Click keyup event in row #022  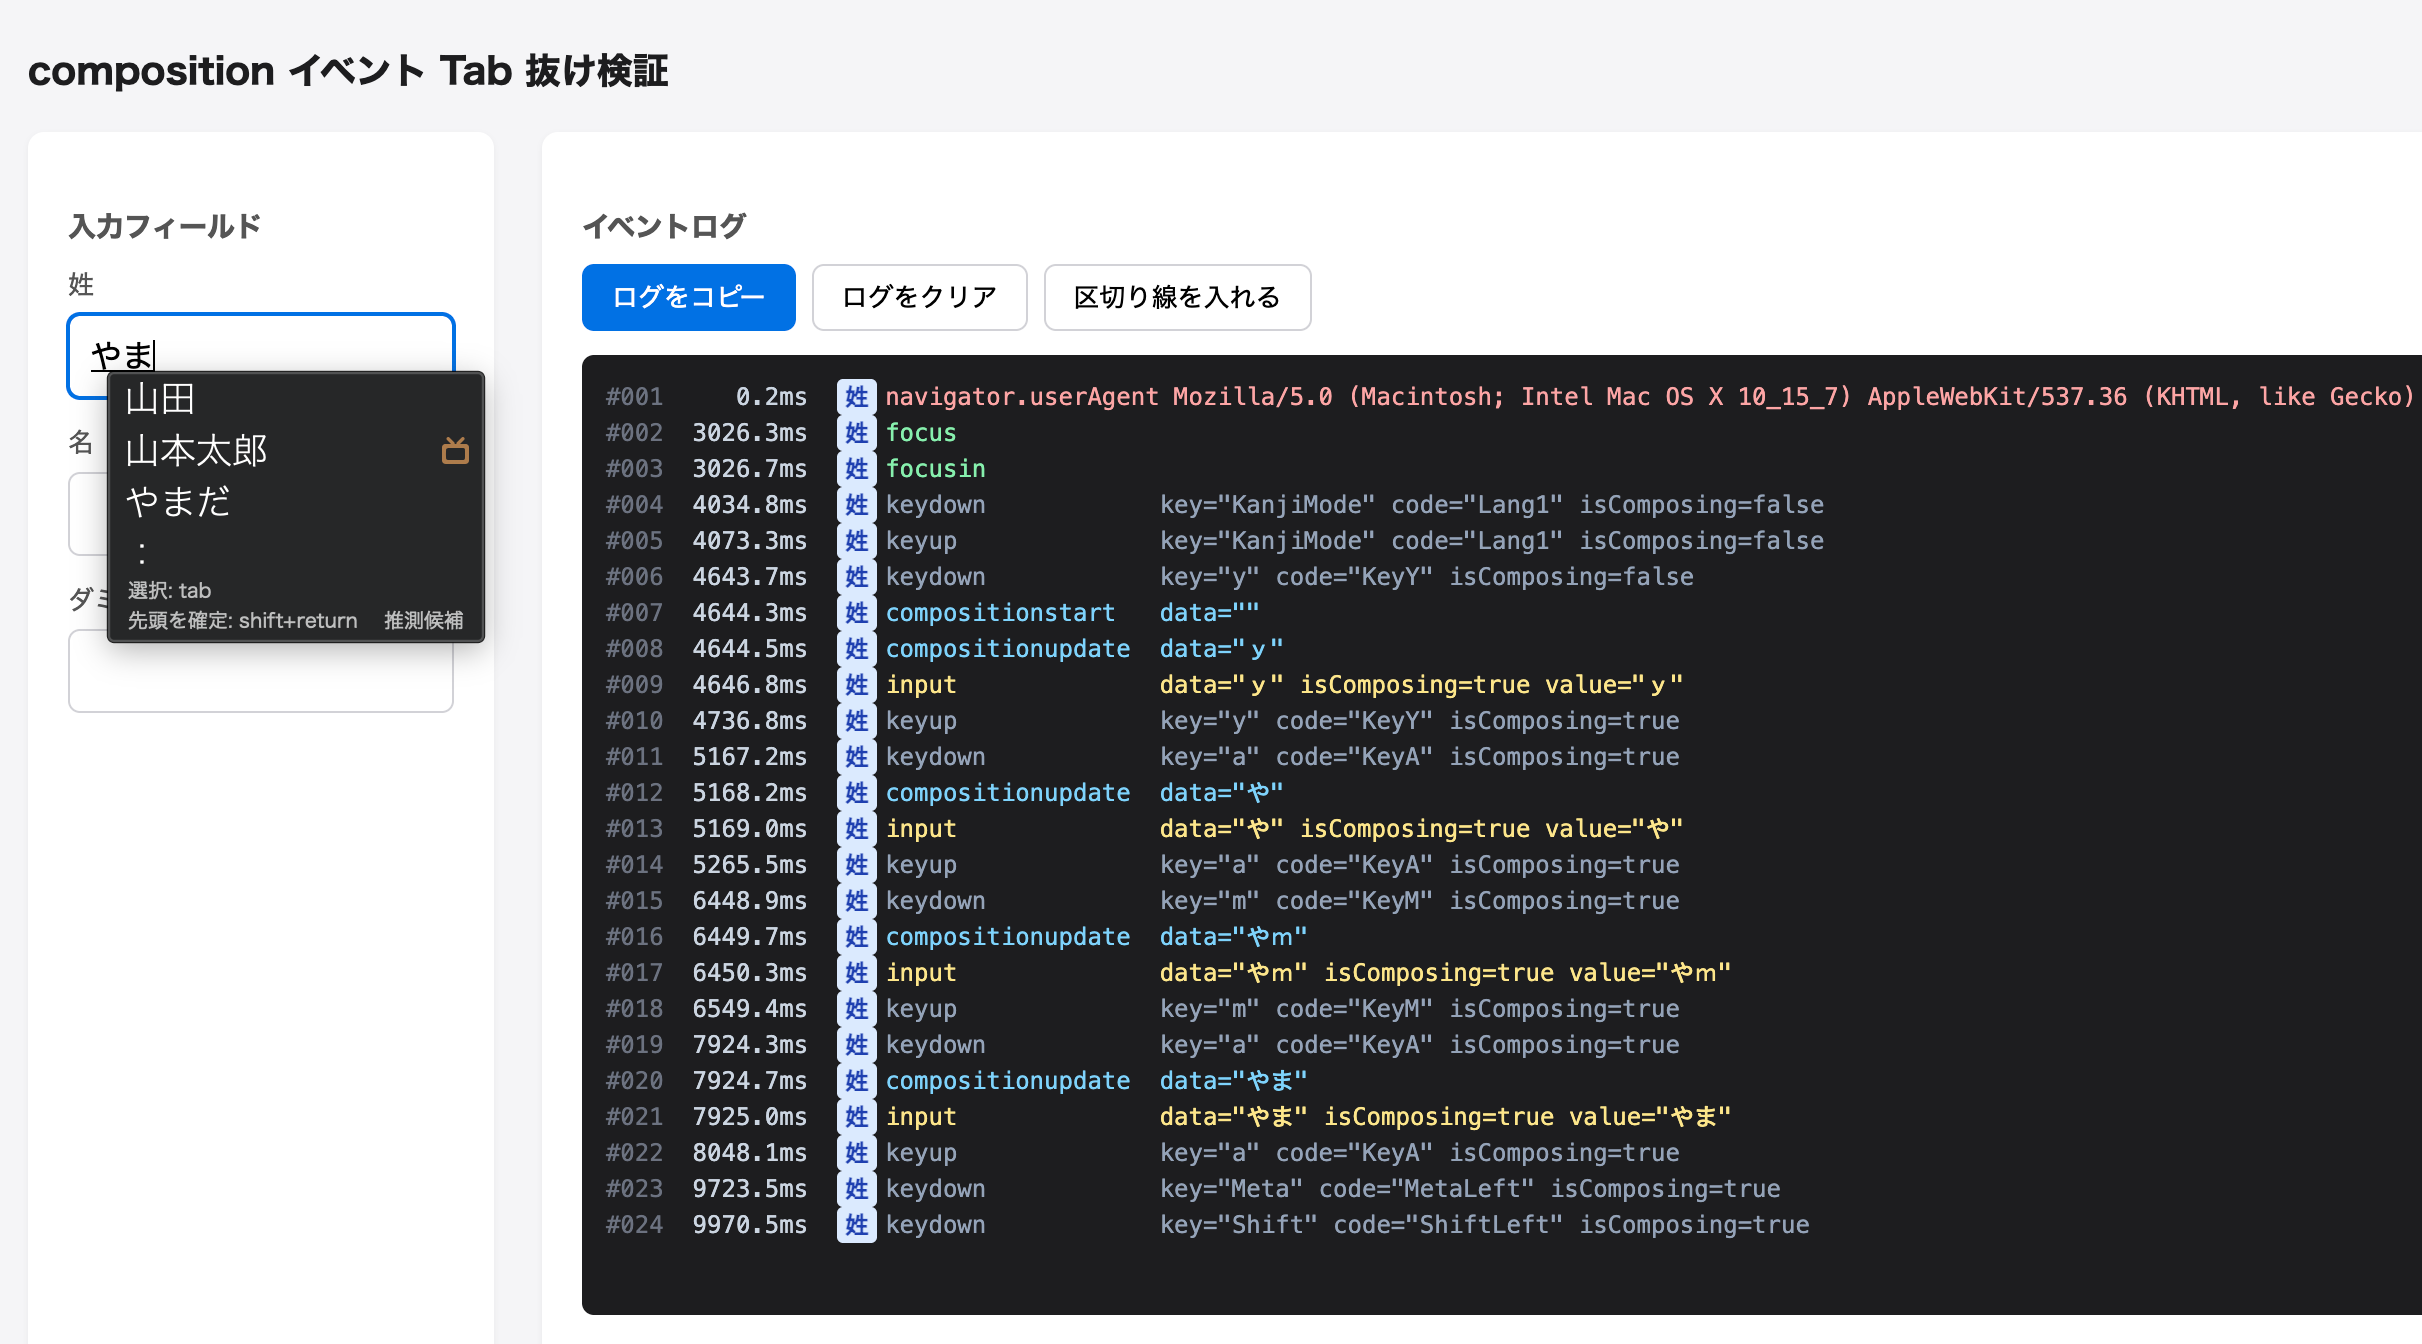click(921, 1153)
